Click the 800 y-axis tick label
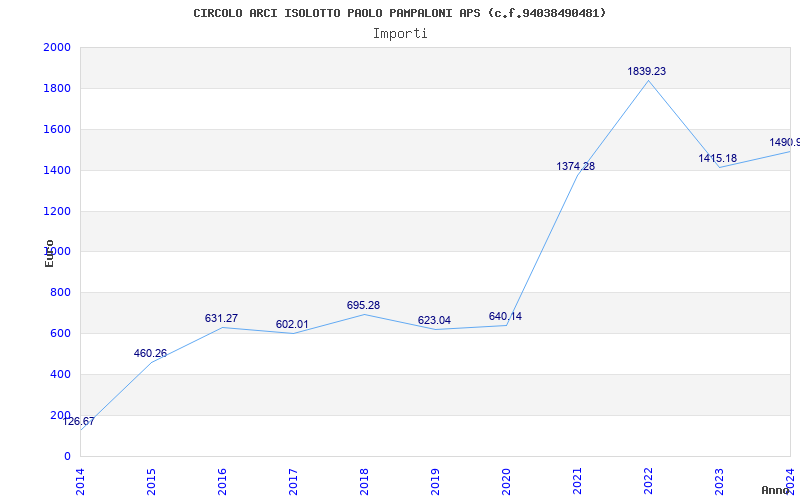Viewport: 800px width, 500px height. (60, 292)
